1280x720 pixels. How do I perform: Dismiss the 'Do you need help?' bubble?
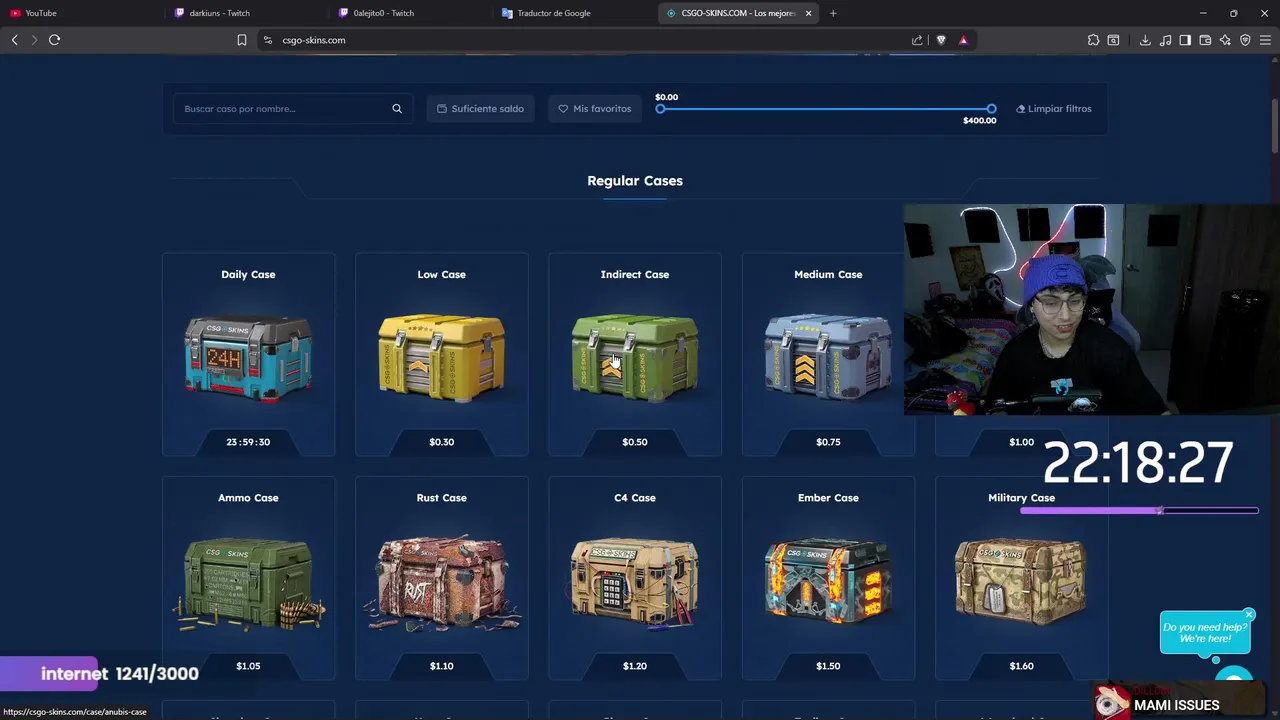pos(1249,614)
